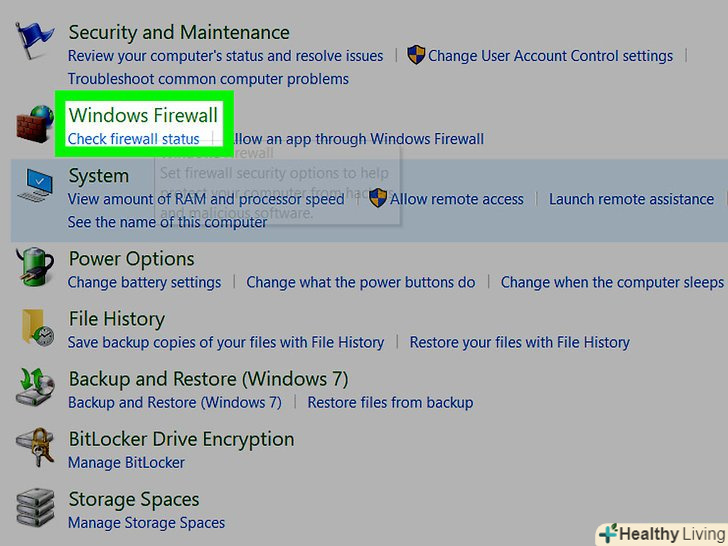Click Change what the power buttons do
The height and width of the screenshot is (546, 728).
click(361, 282)
